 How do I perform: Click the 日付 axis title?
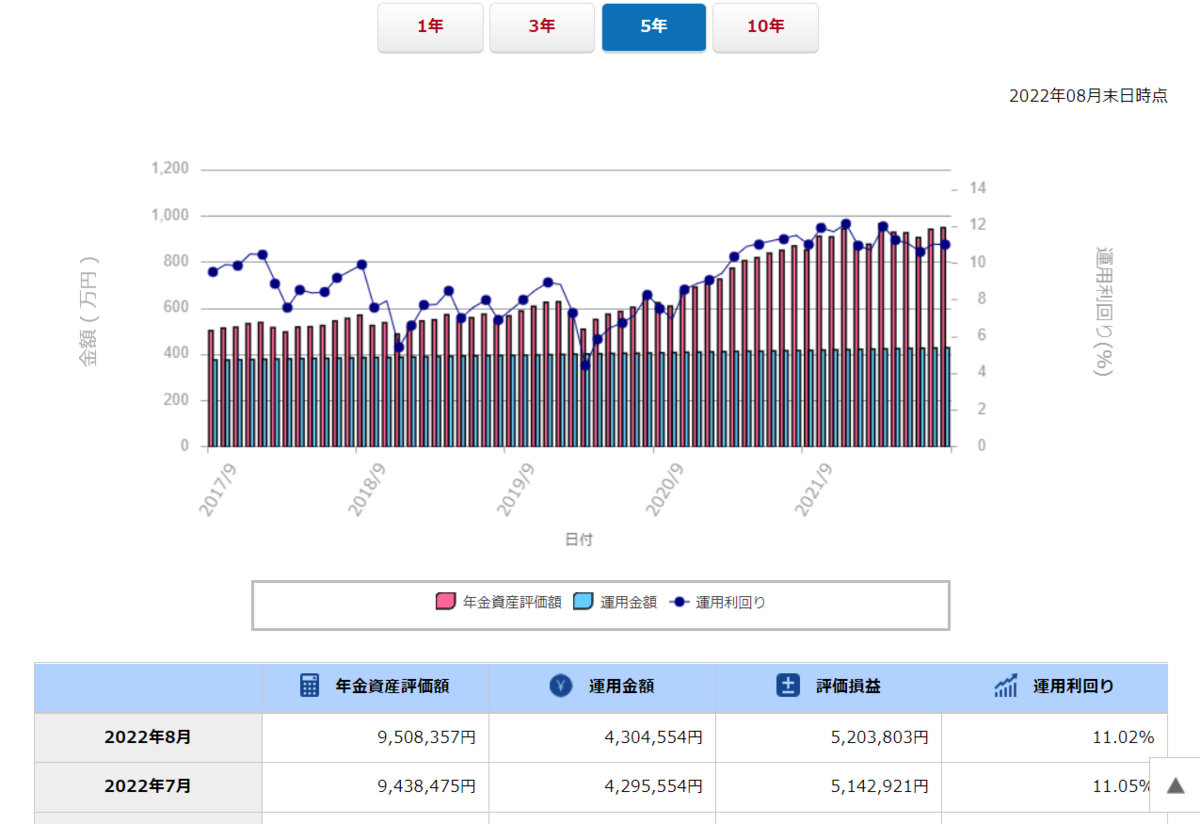pyautogui.click(x=579, y=540)
